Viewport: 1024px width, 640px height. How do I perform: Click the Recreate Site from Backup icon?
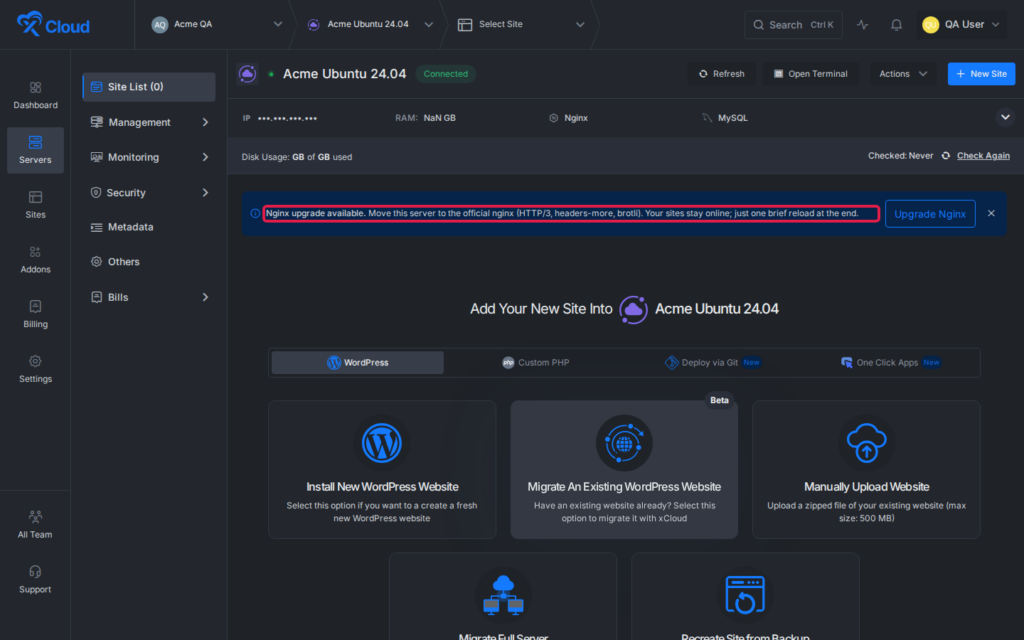pos(745,595)
